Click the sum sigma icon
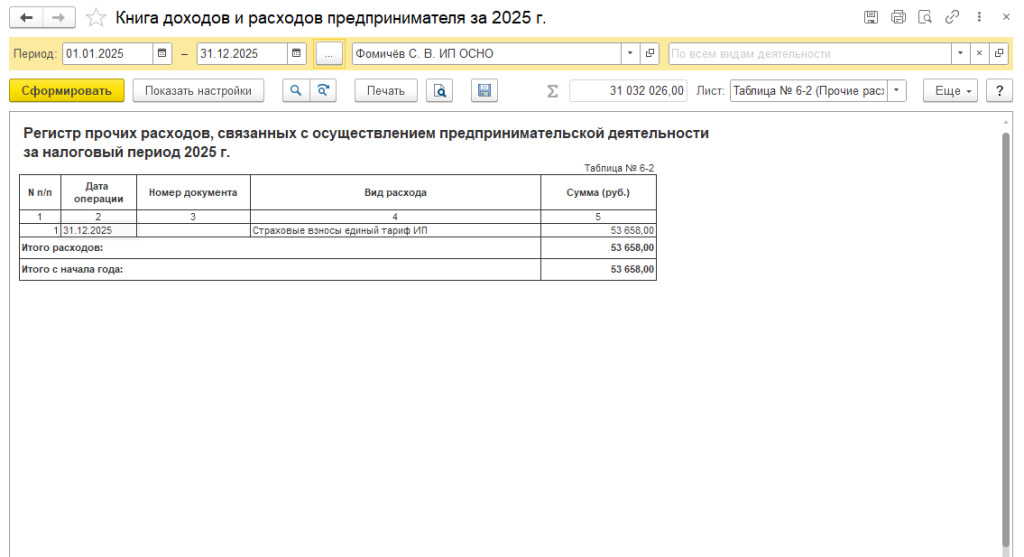 (x=552, y=91)
